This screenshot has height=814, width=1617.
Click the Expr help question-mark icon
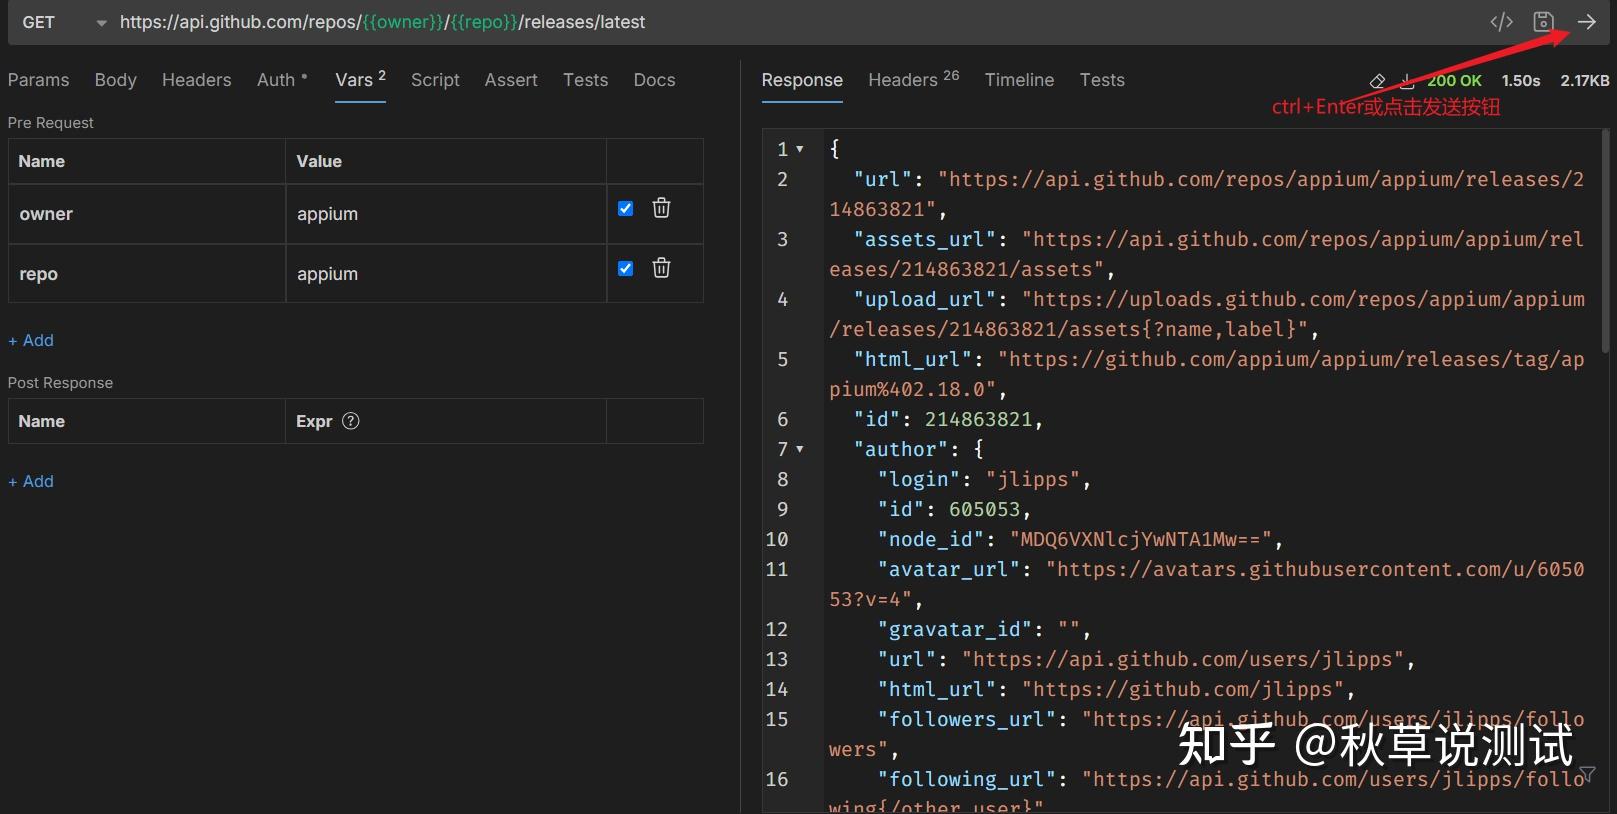coord(351,421)
